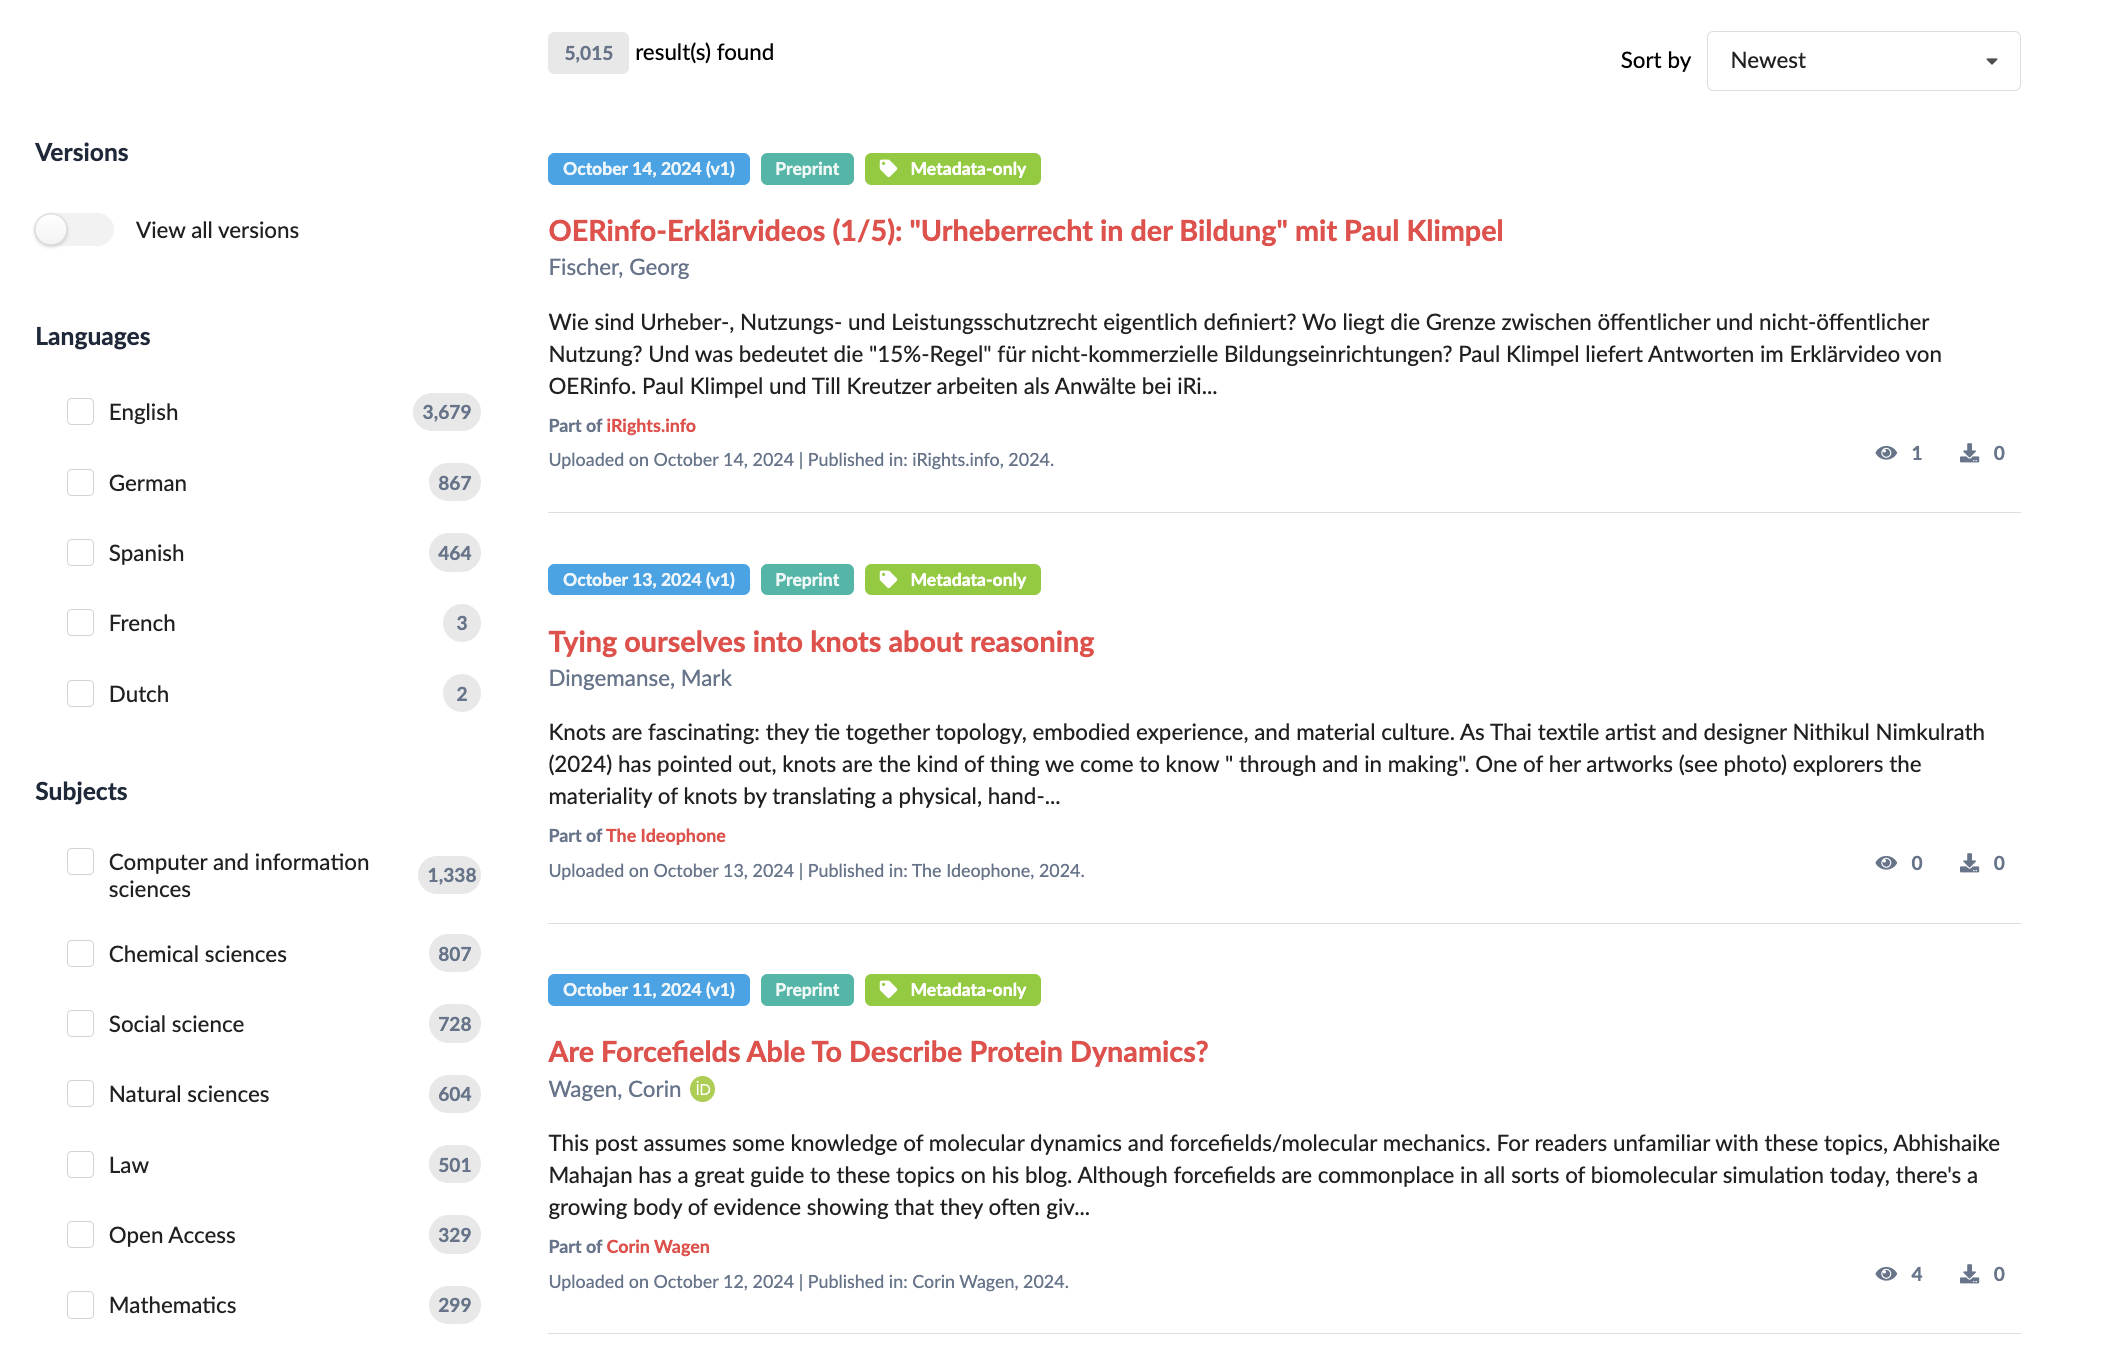Click the eye icon on the Forcefields result
2110x1346 pixels.
tap(1886, 1274)
